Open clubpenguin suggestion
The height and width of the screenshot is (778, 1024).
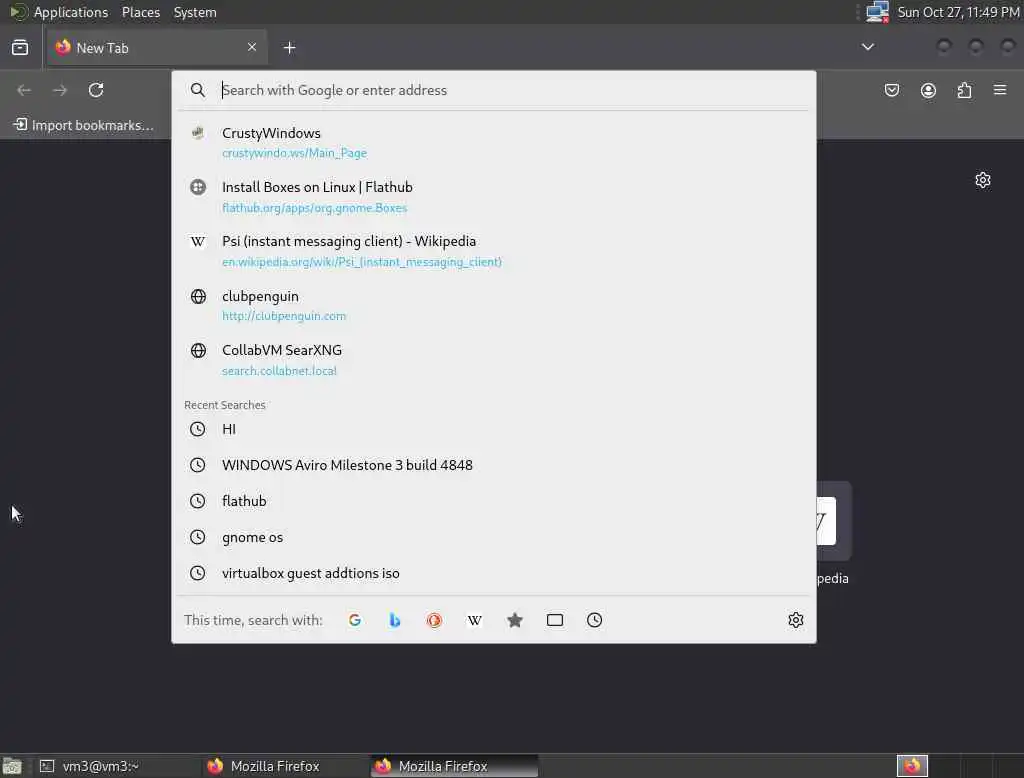click(x=494, y=306)
